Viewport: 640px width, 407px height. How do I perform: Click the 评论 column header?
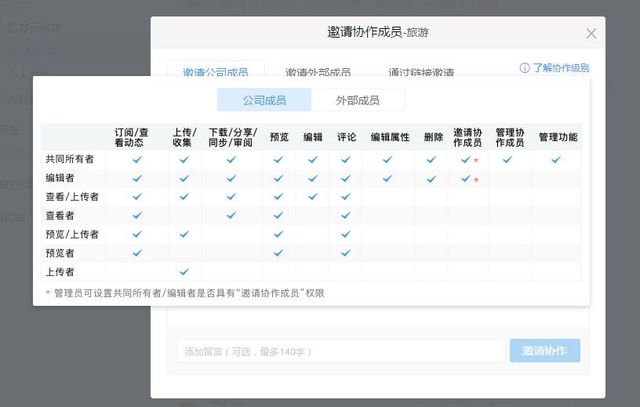coord(347,137)
